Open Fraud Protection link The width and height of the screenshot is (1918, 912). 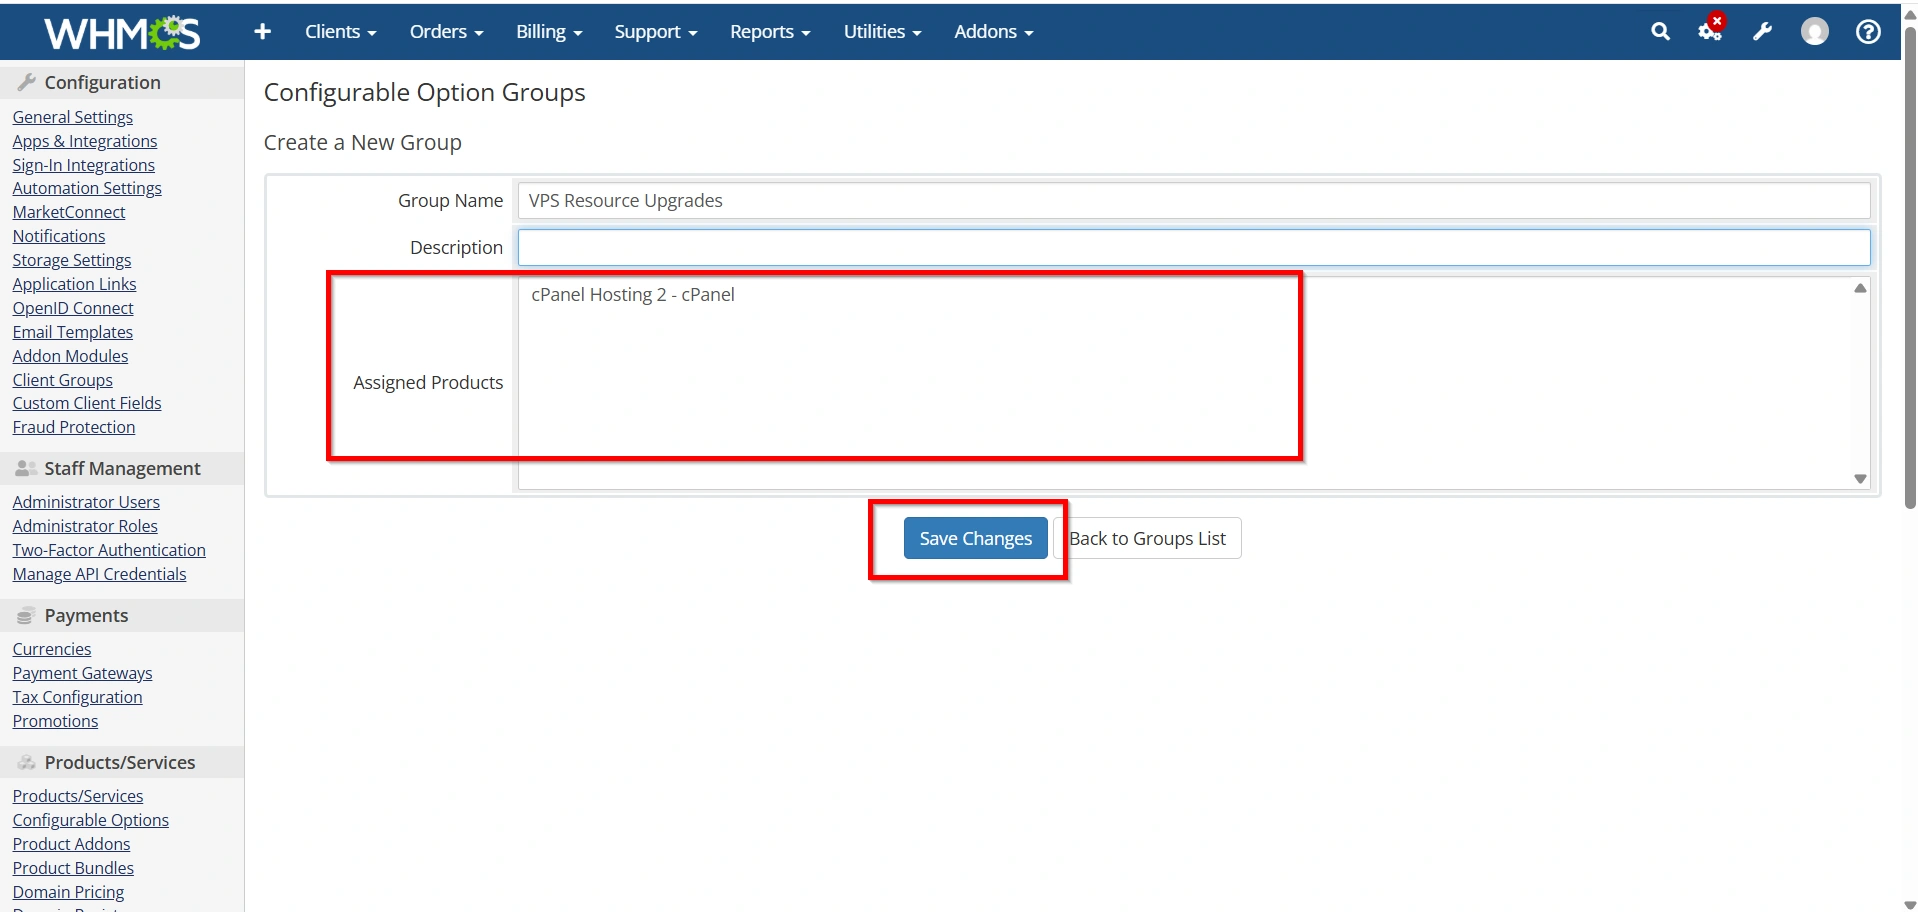74,427
